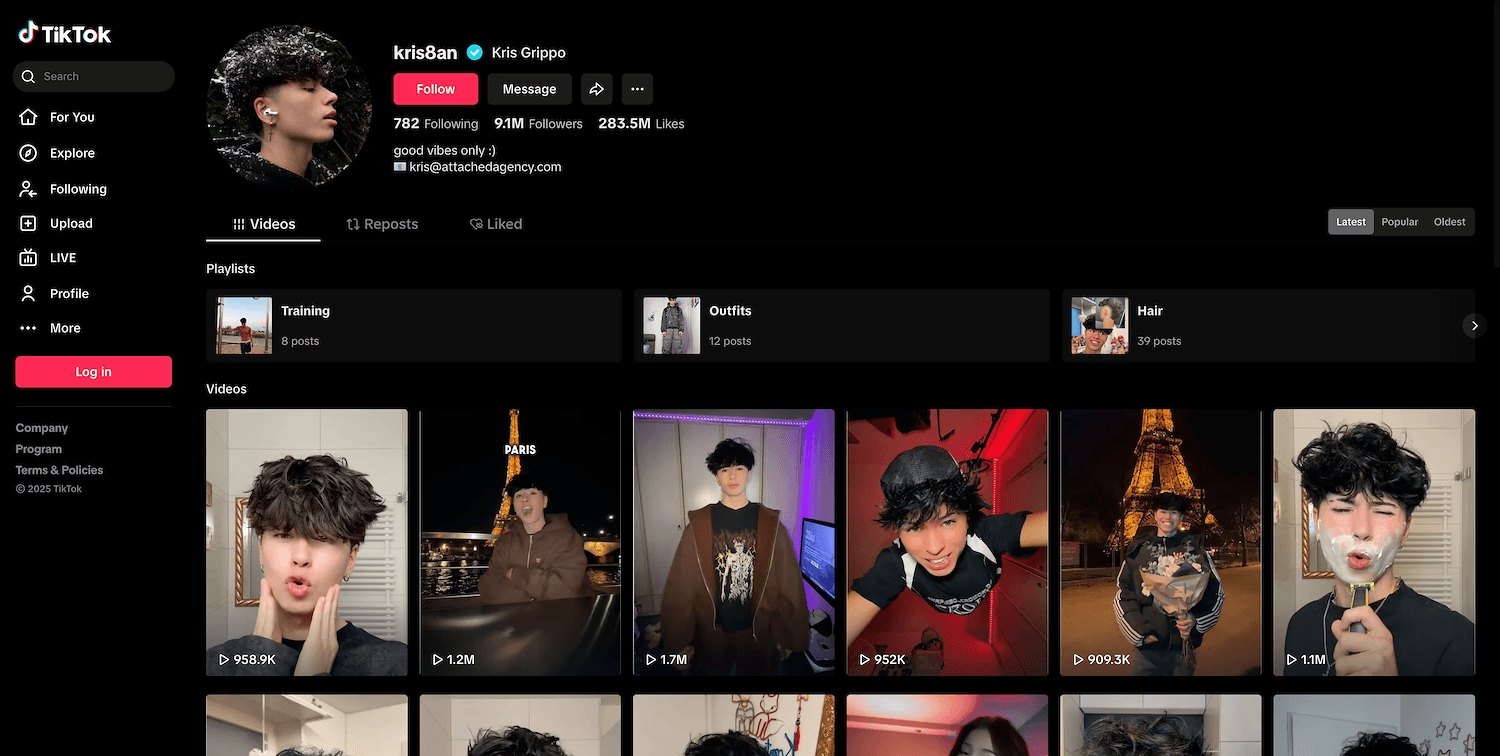
Task: Switch to the Liked tab
Action: 496,224
